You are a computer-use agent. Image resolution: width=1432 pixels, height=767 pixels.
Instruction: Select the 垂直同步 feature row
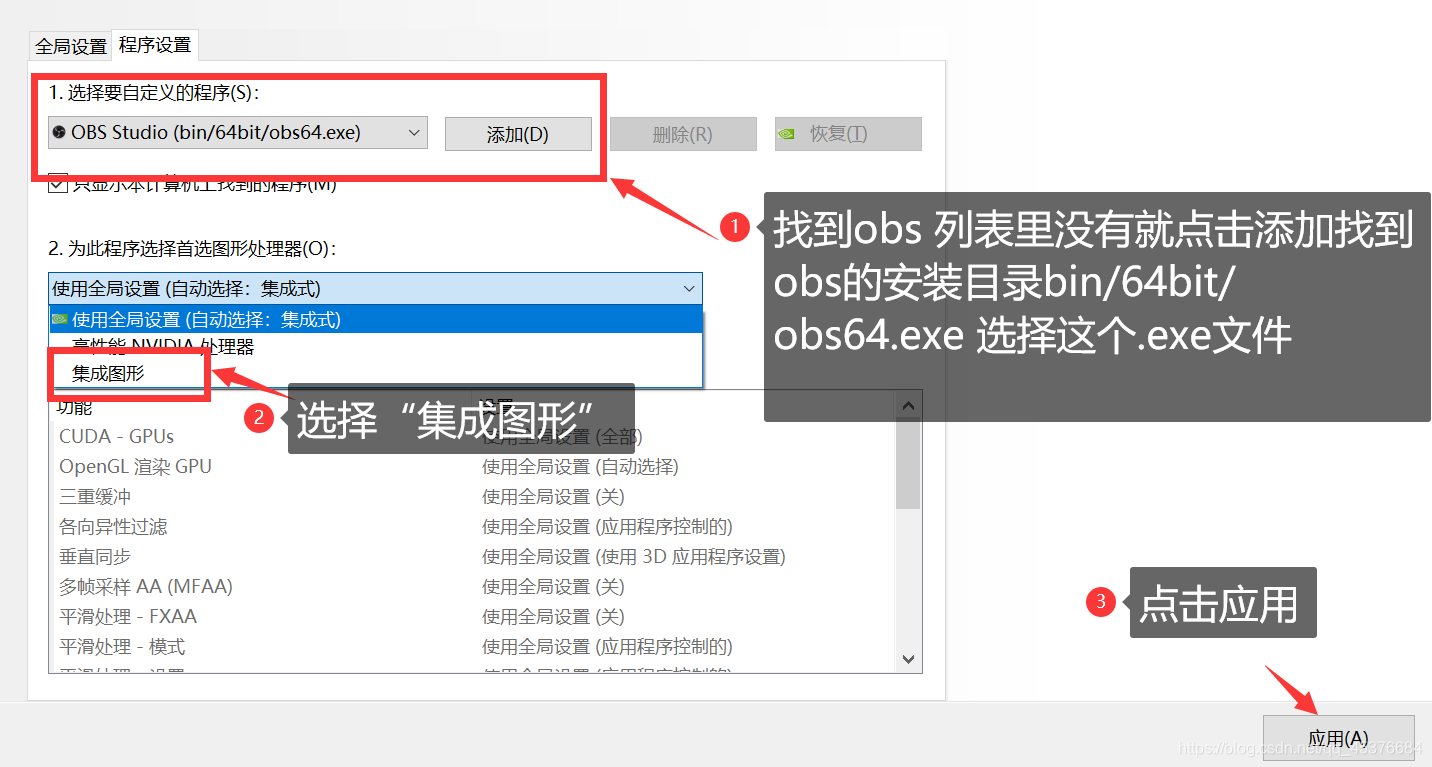(x=472, y=557)
